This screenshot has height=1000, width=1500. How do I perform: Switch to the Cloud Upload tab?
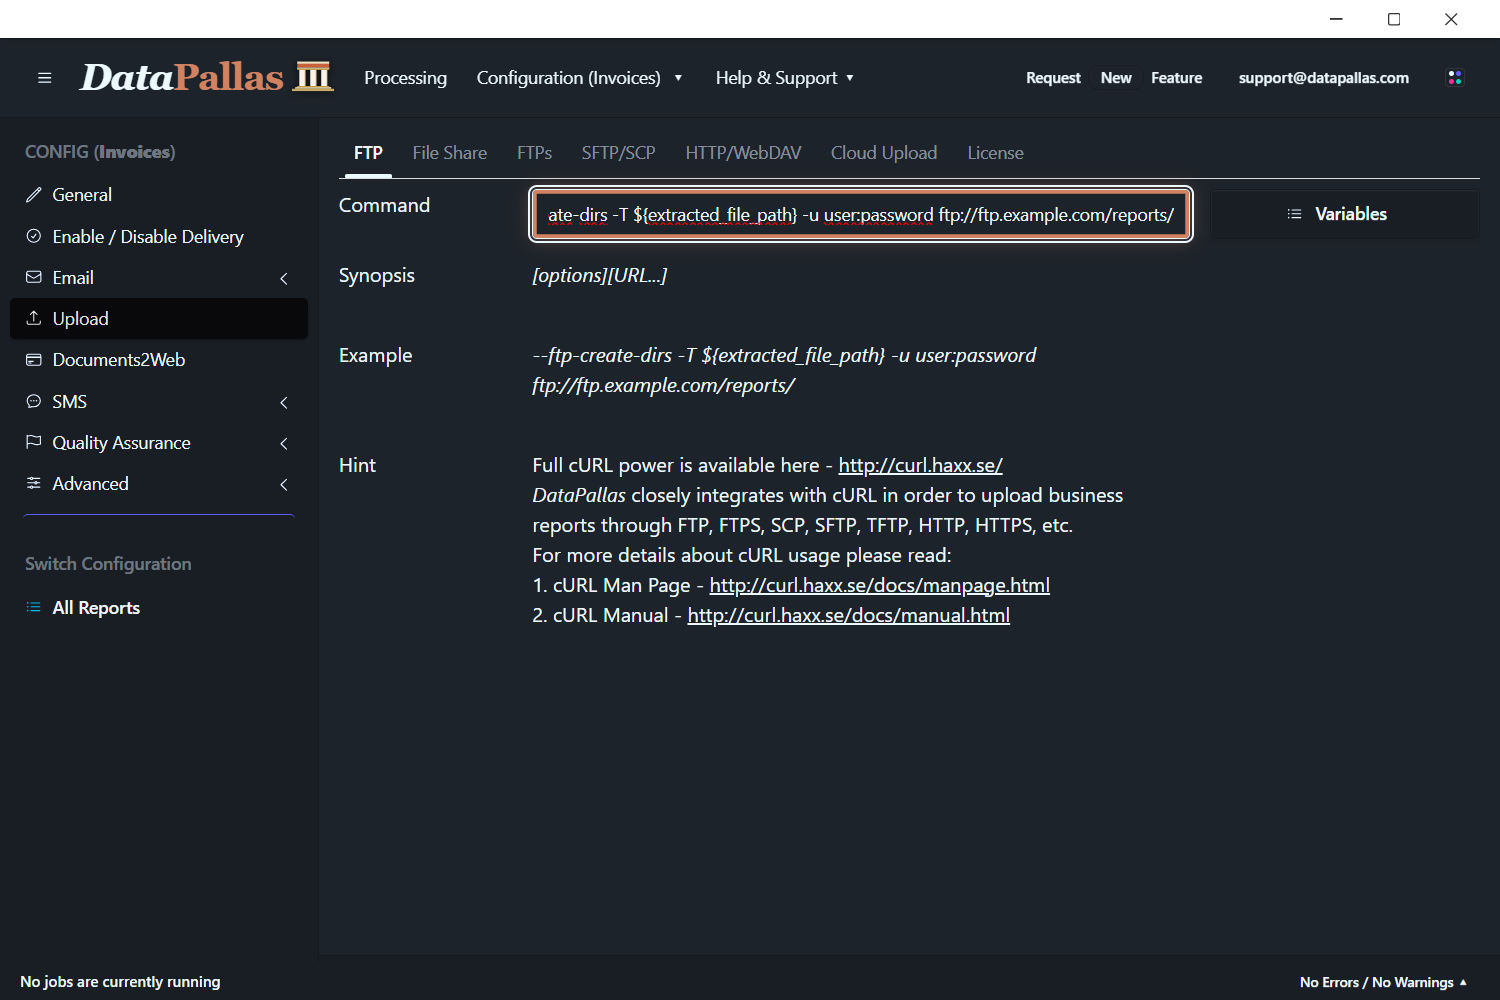884,153
